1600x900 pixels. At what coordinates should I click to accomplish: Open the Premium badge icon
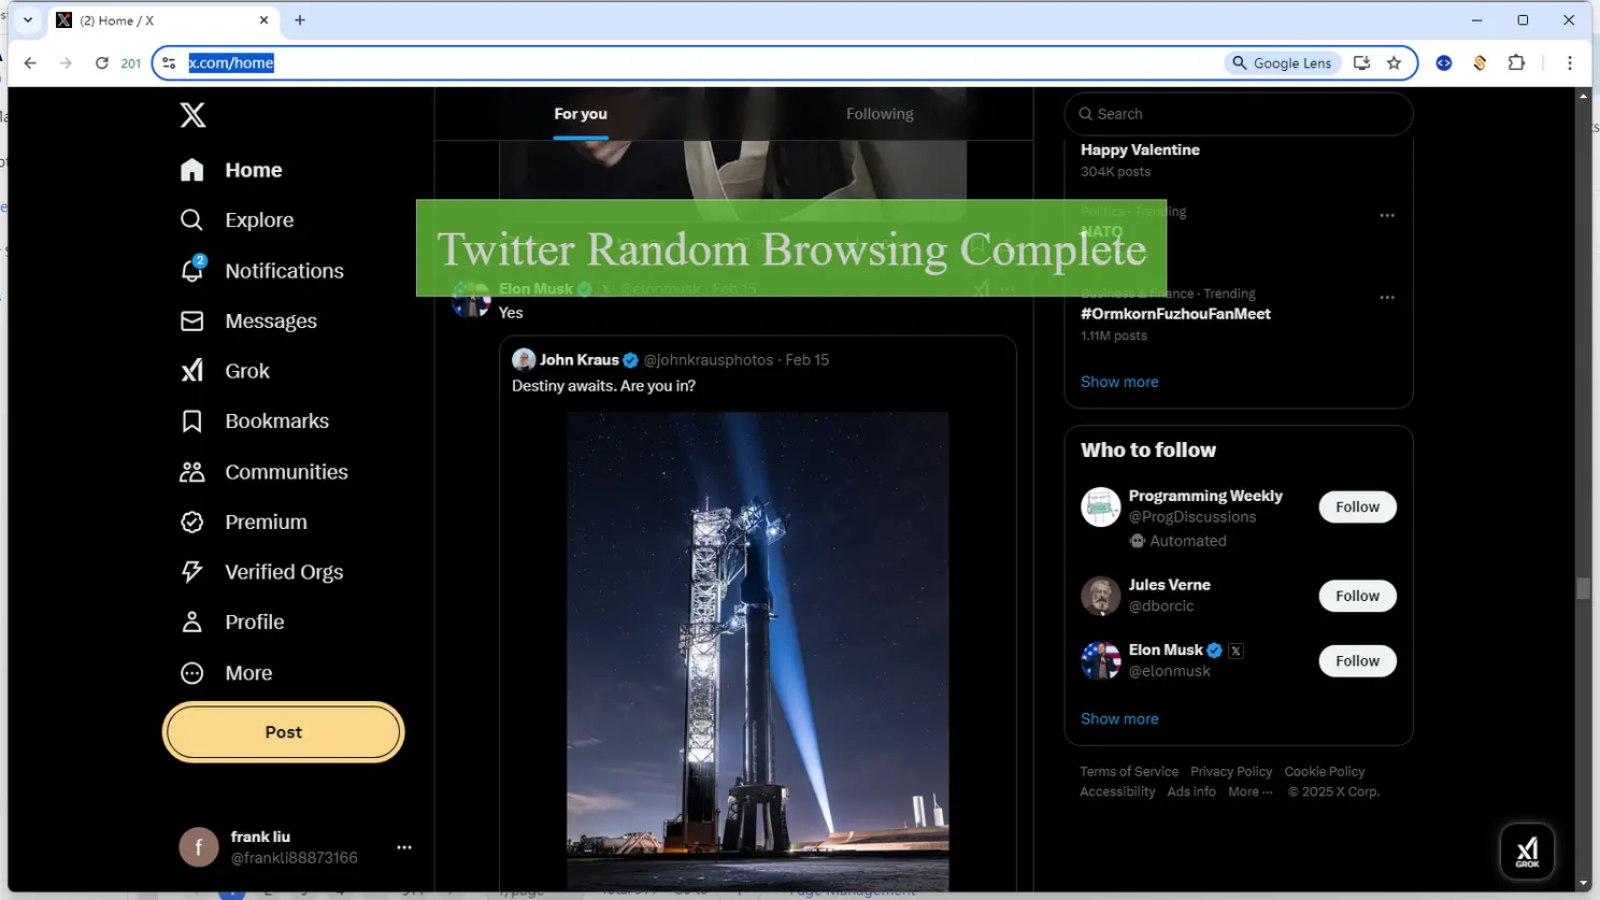point(192,522)
